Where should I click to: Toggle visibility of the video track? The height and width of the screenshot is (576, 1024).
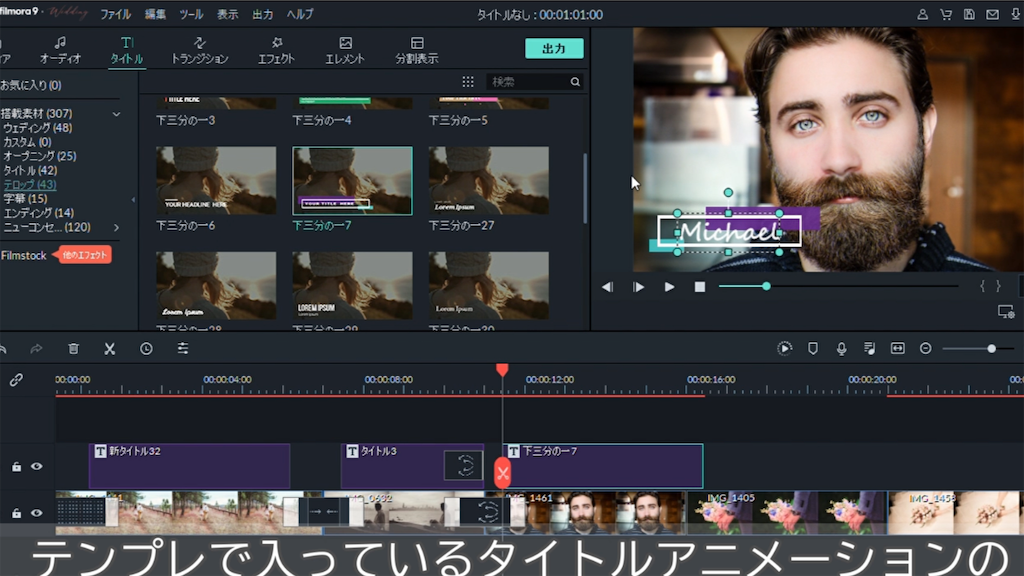37,513
